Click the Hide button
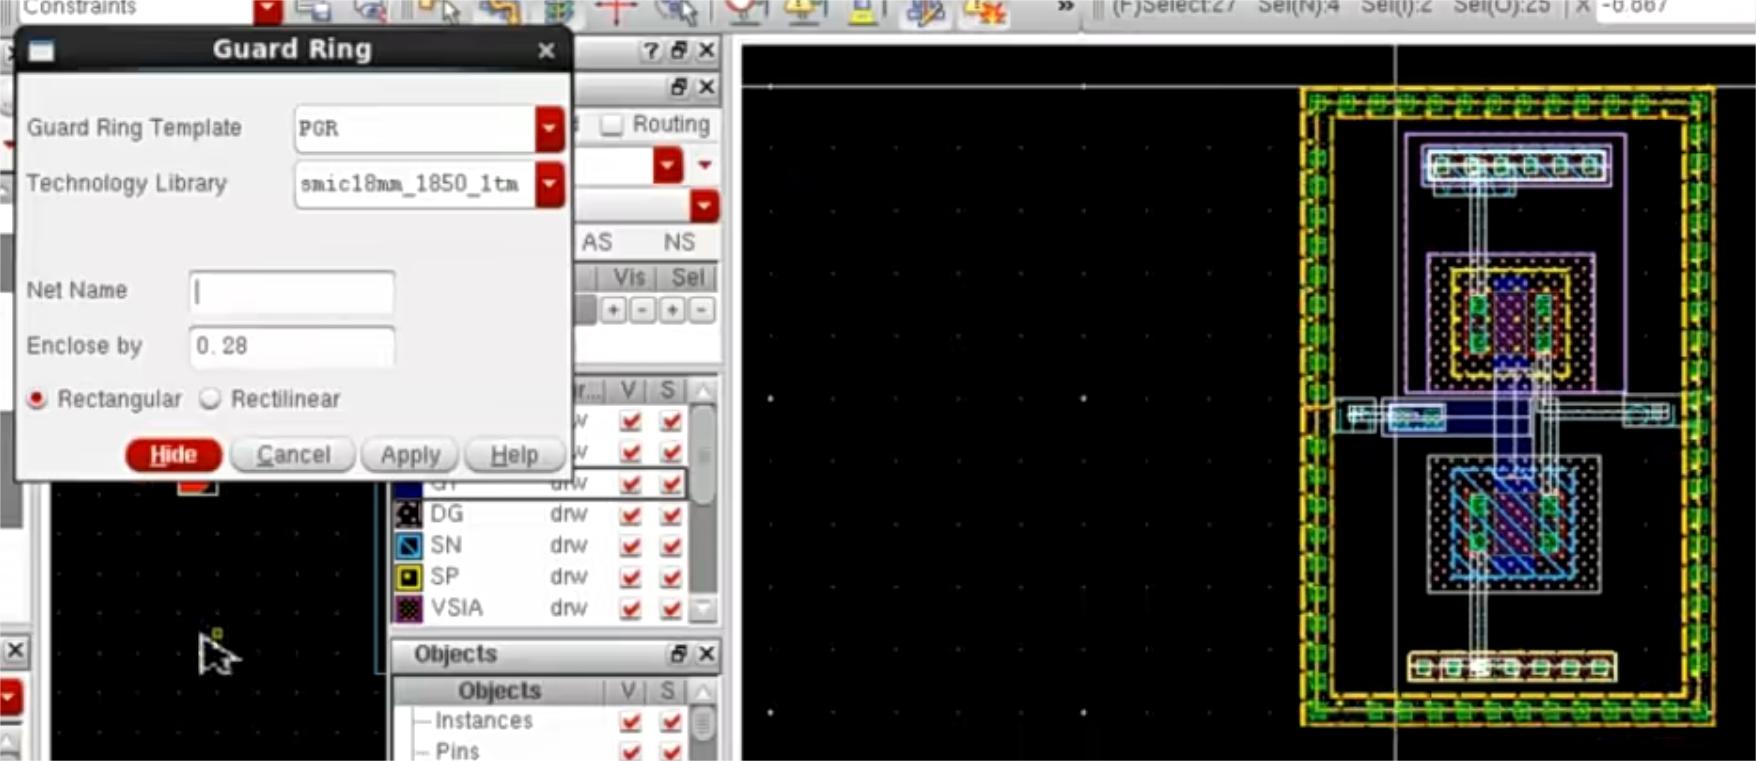 [173, 455]
